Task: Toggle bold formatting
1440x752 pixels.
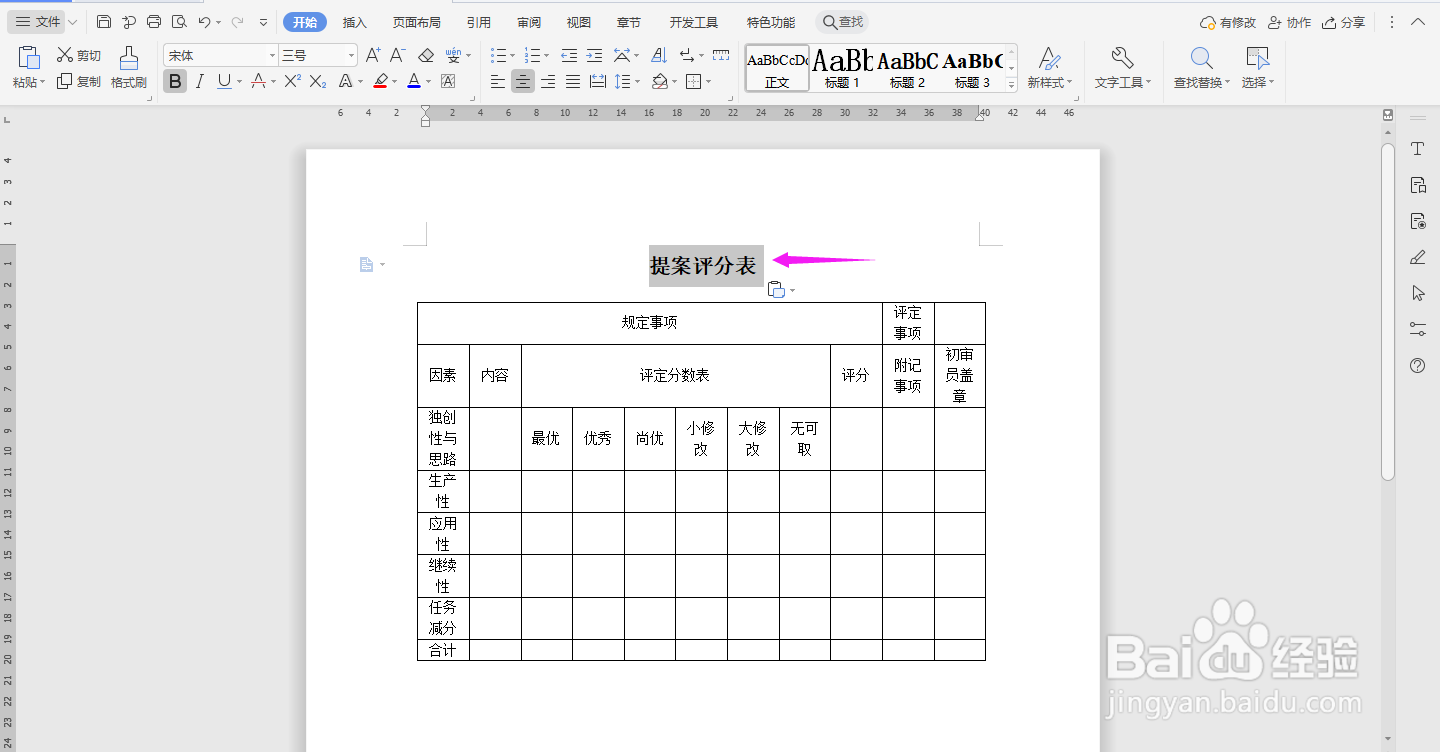Action: pos(174,81)
